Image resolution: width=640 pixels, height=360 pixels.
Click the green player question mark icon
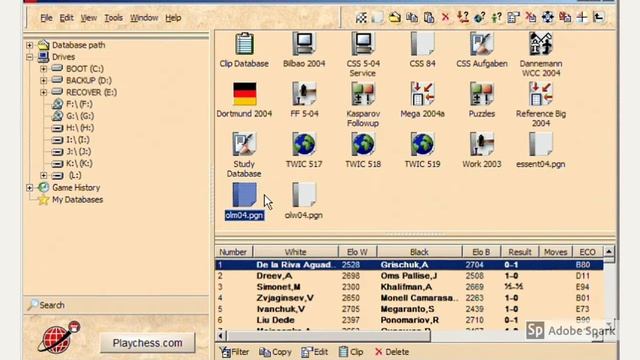(496, 18)
